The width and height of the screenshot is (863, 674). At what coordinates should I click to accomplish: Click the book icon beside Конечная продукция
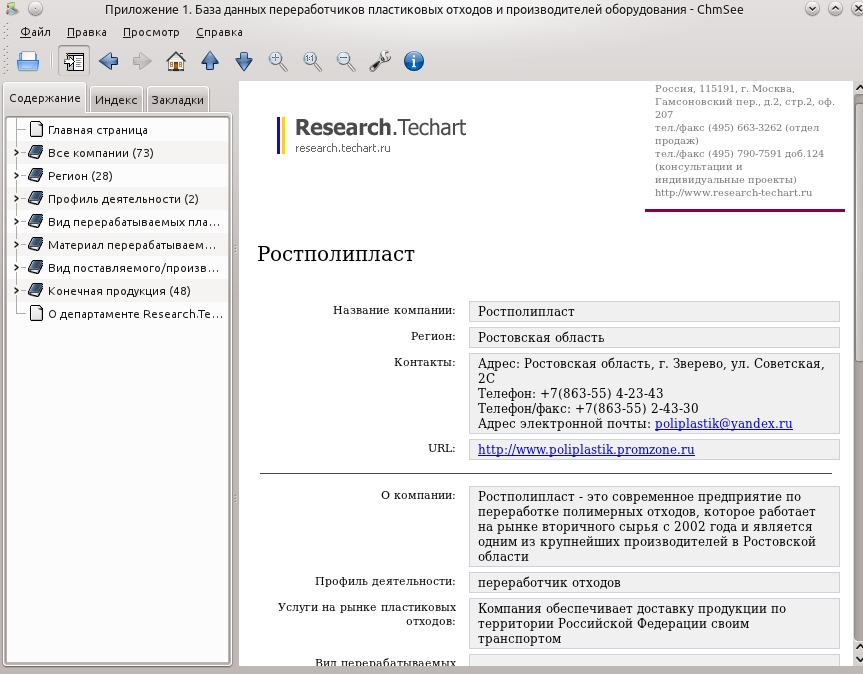pyautogui.click(x=36, y=291)
